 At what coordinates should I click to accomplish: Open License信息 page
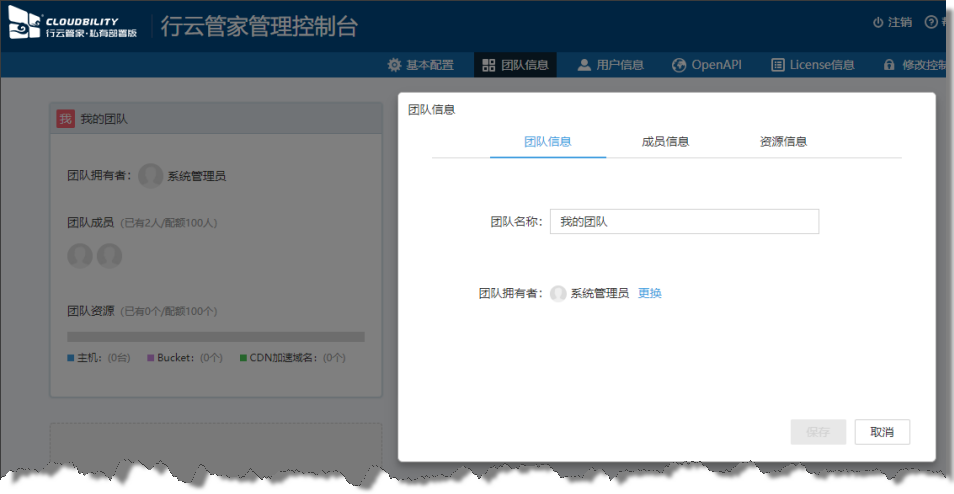coord(812,65)
